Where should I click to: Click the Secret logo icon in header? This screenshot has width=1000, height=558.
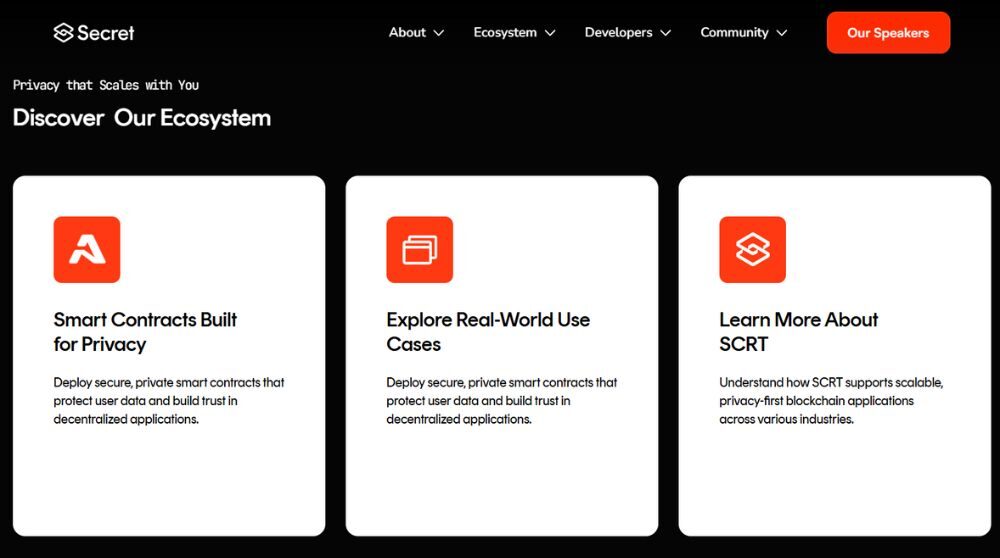[x=63, y=33]
